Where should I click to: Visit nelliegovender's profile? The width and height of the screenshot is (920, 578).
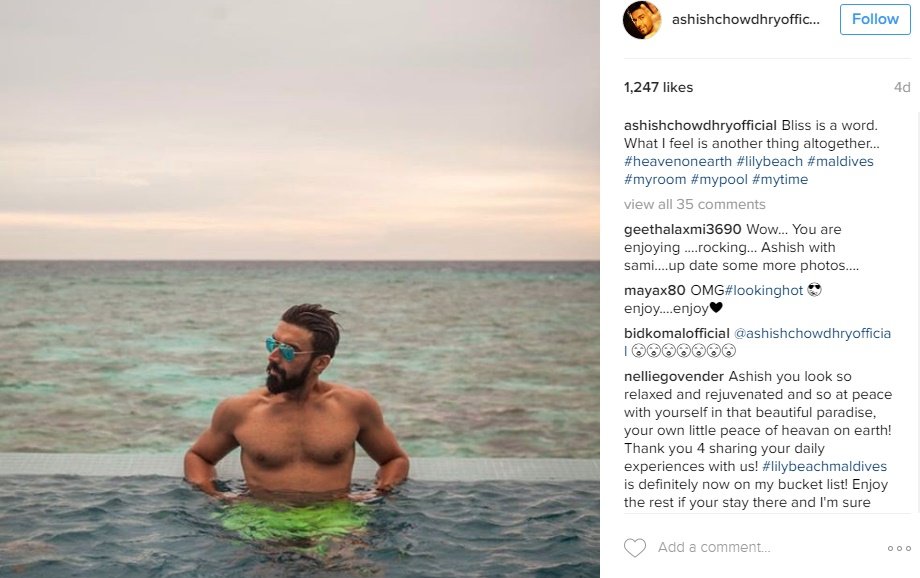coord(674,377)
